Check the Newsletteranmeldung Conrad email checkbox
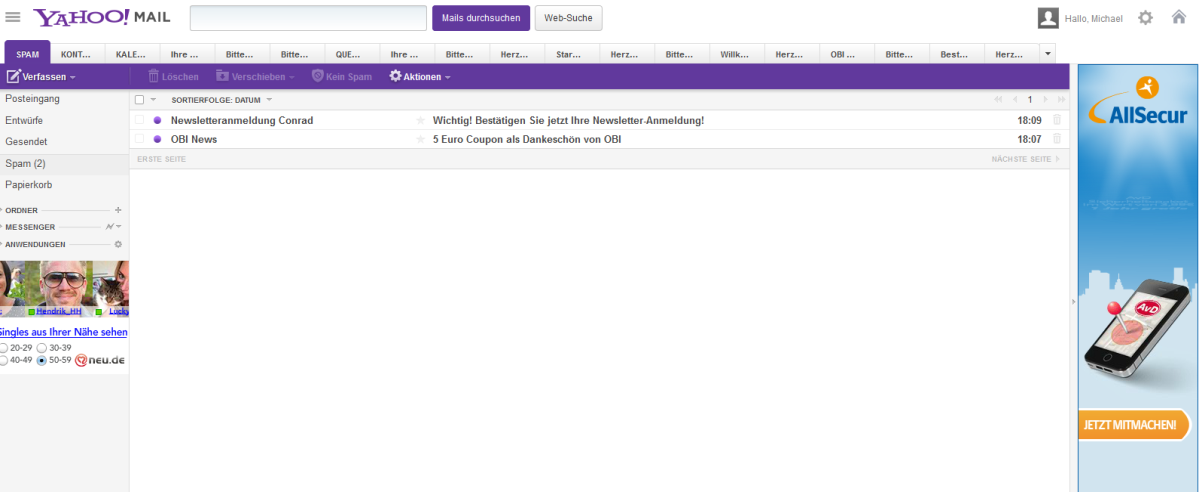 (x=139, y=120)
